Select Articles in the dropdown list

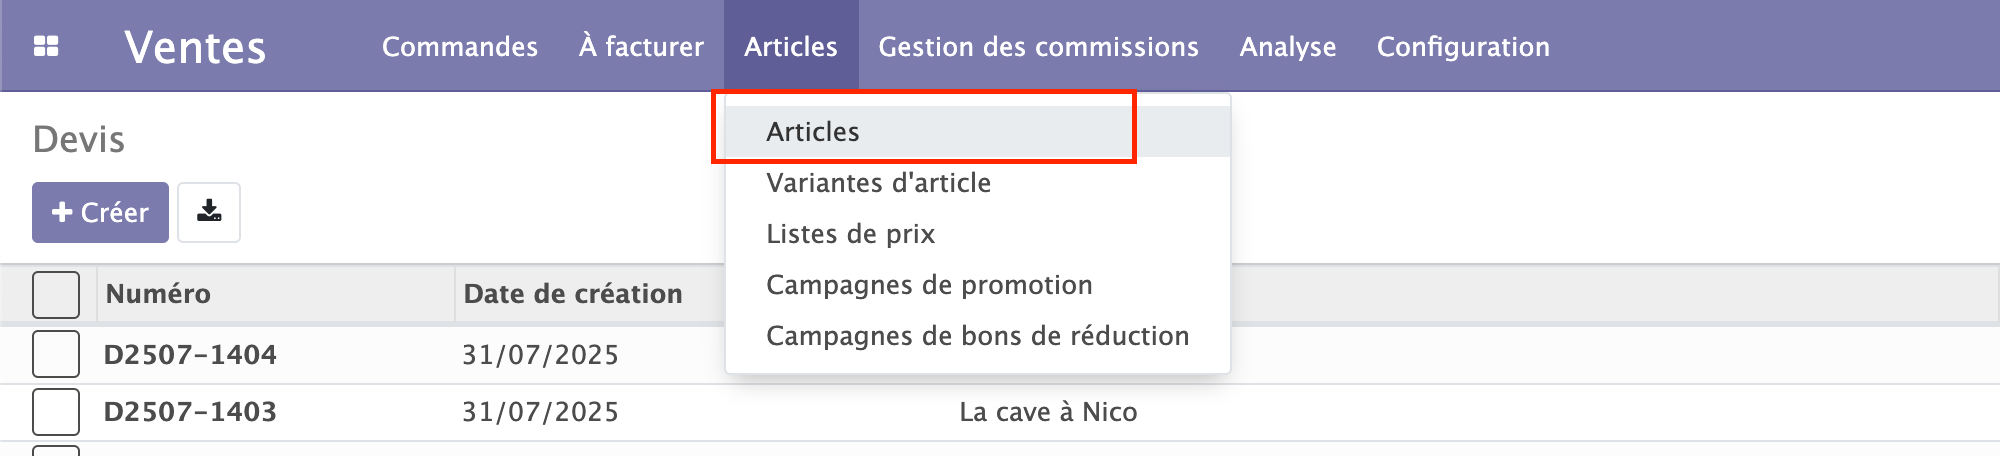(x=813, y=132)
